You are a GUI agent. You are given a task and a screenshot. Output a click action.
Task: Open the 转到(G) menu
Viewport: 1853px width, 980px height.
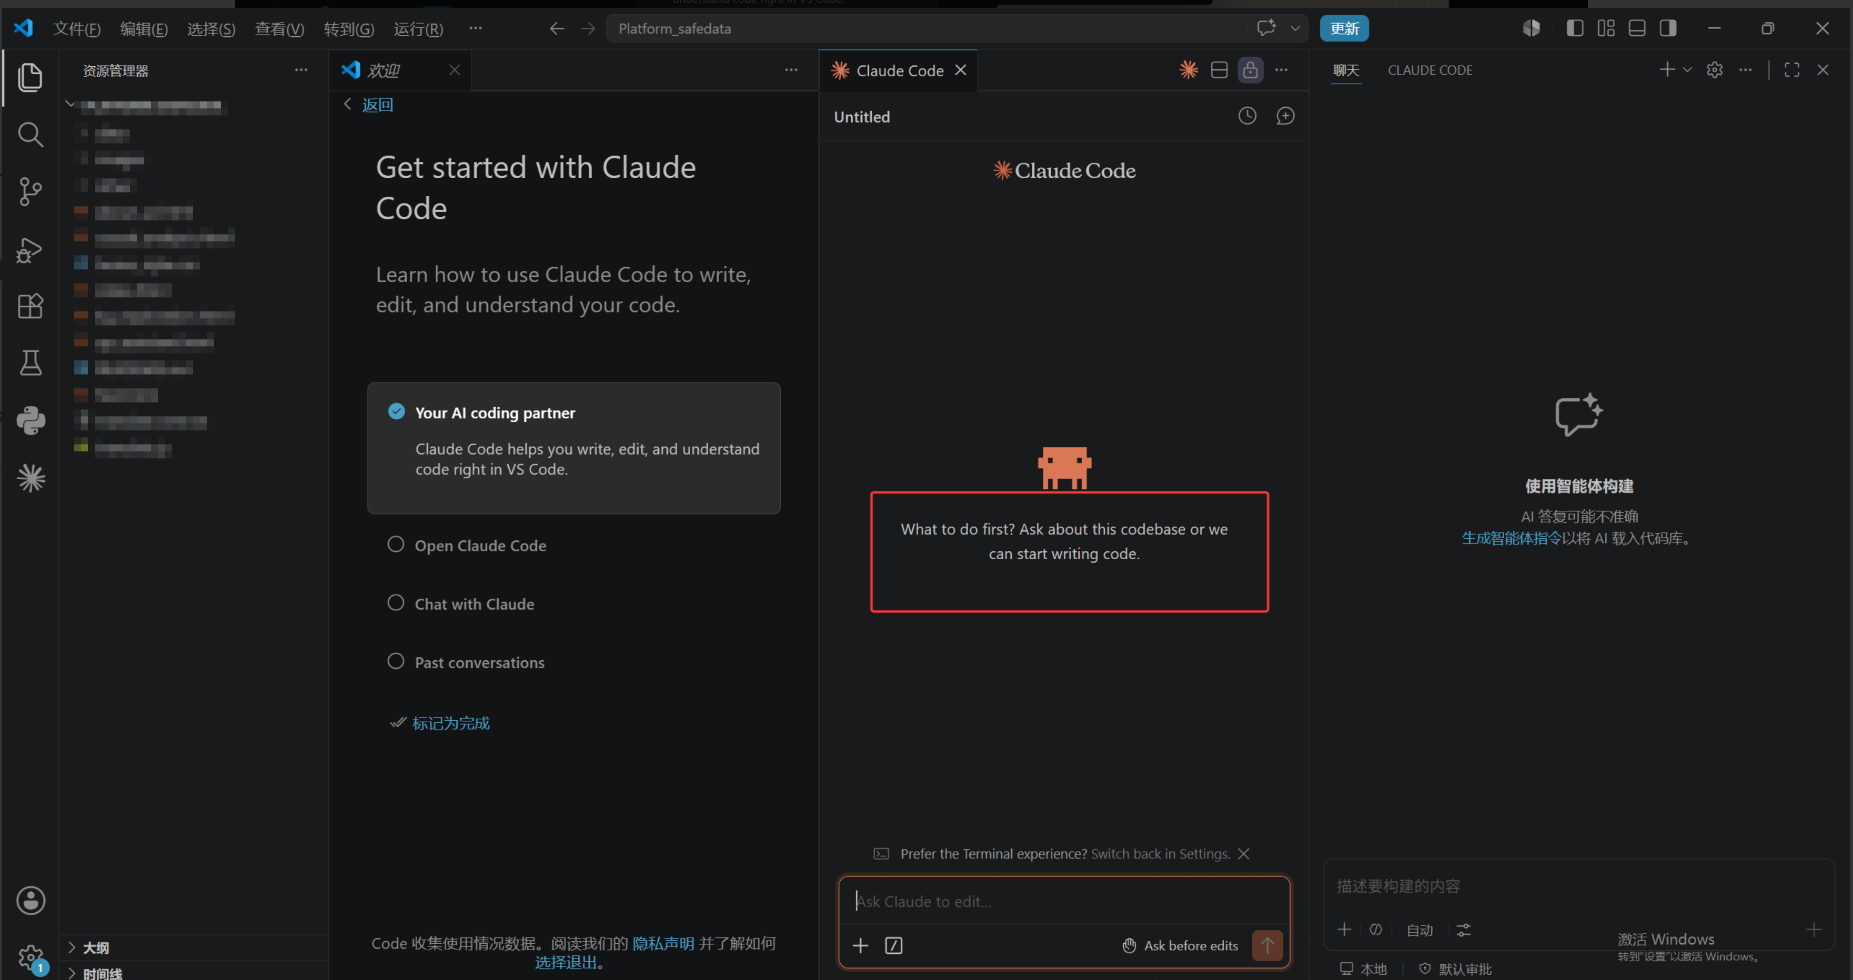click(x=348, y=29)
